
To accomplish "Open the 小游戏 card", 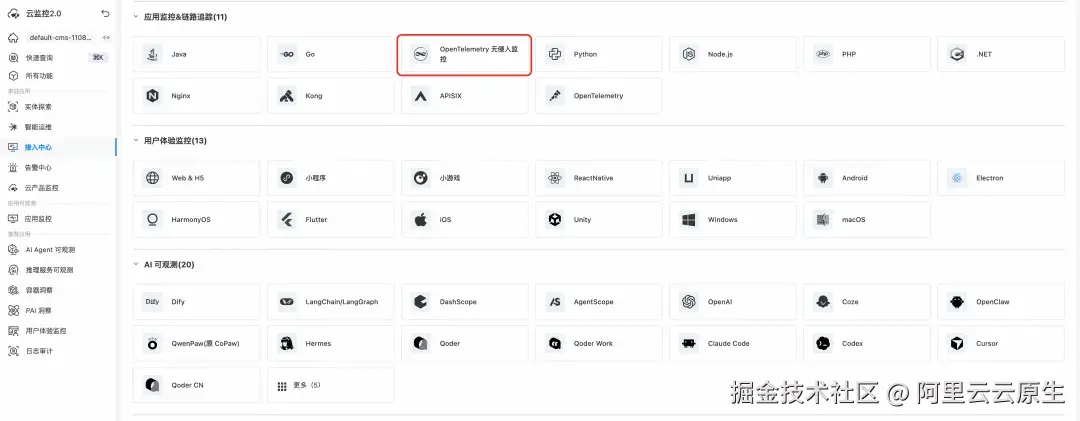I will pyautogui.click(x=465, y=178).
